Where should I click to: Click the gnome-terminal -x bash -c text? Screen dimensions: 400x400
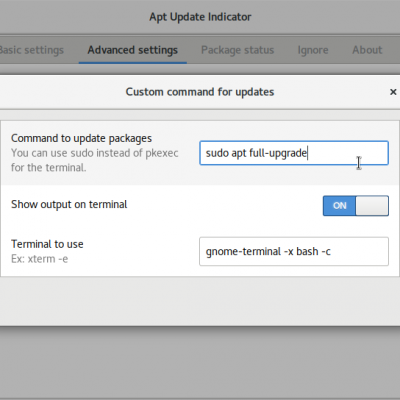pyautogui.click(x=268, y=251)
